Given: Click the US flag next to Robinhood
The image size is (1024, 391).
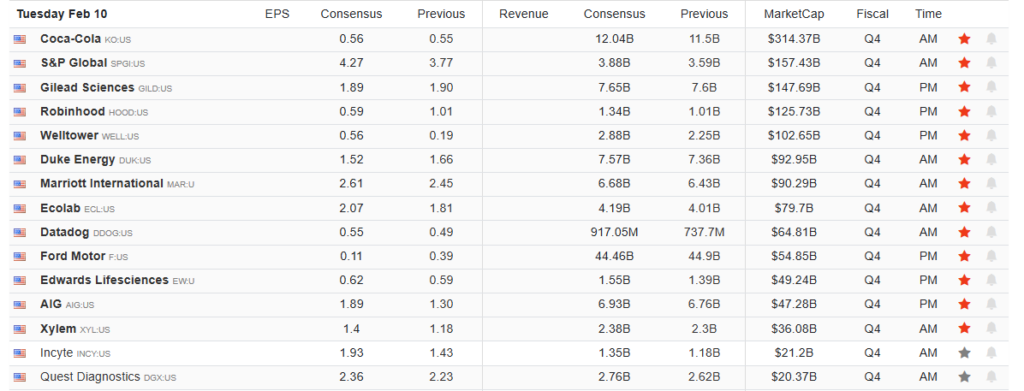Looking at the screenshot, I should [x=20, y=112].
